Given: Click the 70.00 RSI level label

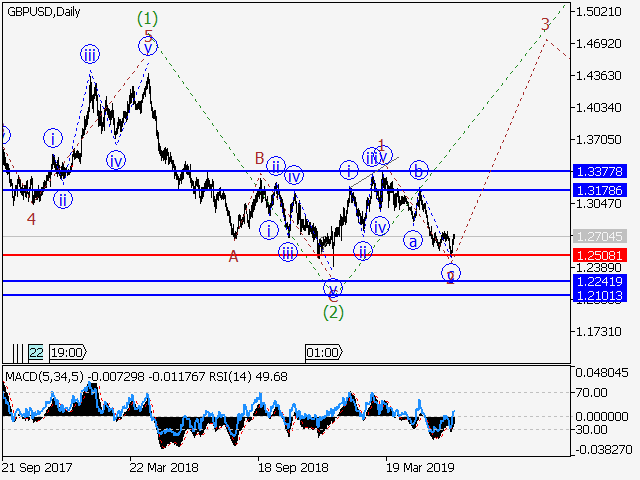Looking at the screenshot, I should pos(591,393).
